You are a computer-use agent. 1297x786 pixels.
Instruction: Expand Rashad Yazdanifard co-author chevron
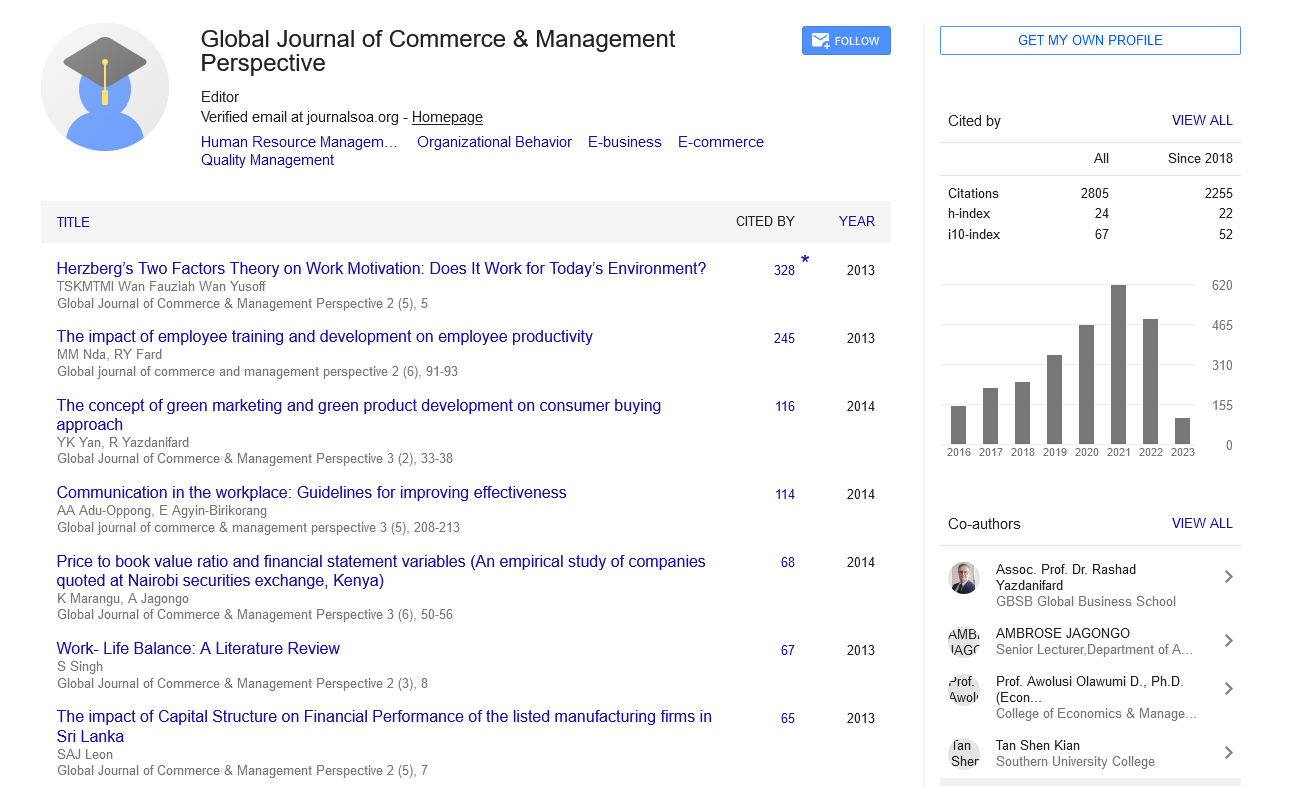point(1229,577)
